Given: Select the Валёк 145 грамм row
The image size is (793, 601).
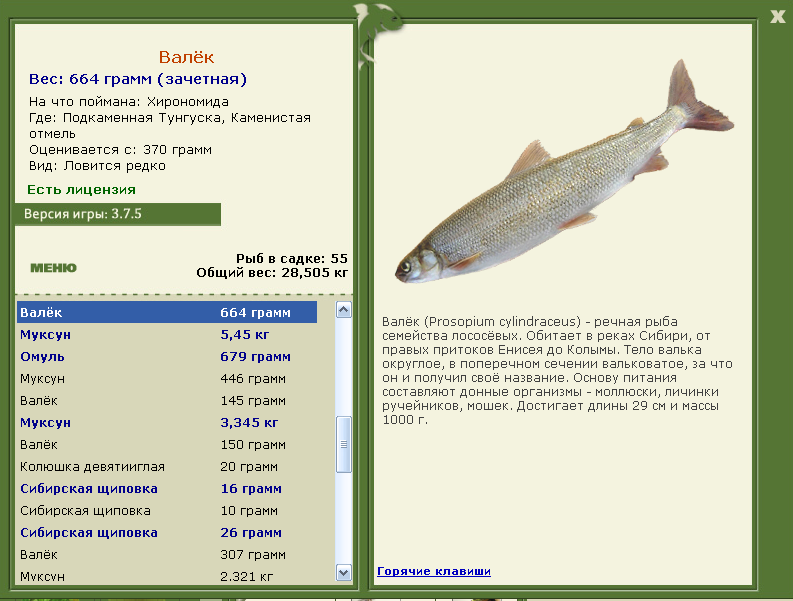Looking at the screenshot, I should [167, 401].
